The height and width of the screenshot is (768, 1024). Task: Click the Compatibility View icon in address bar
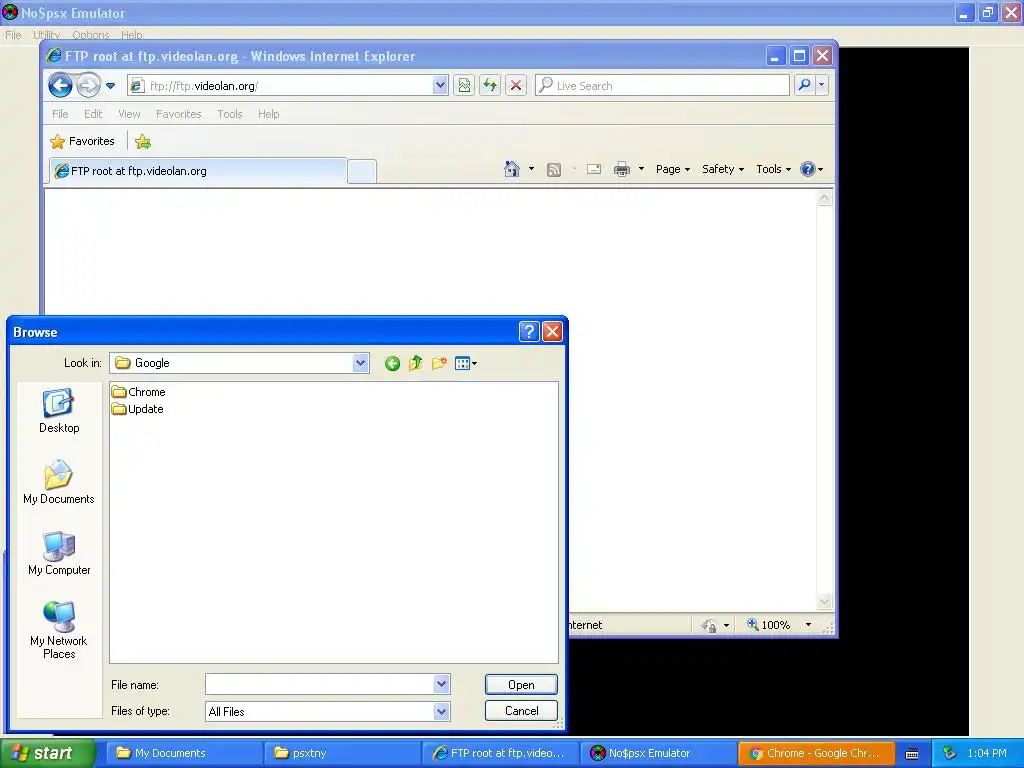[464, 85]
